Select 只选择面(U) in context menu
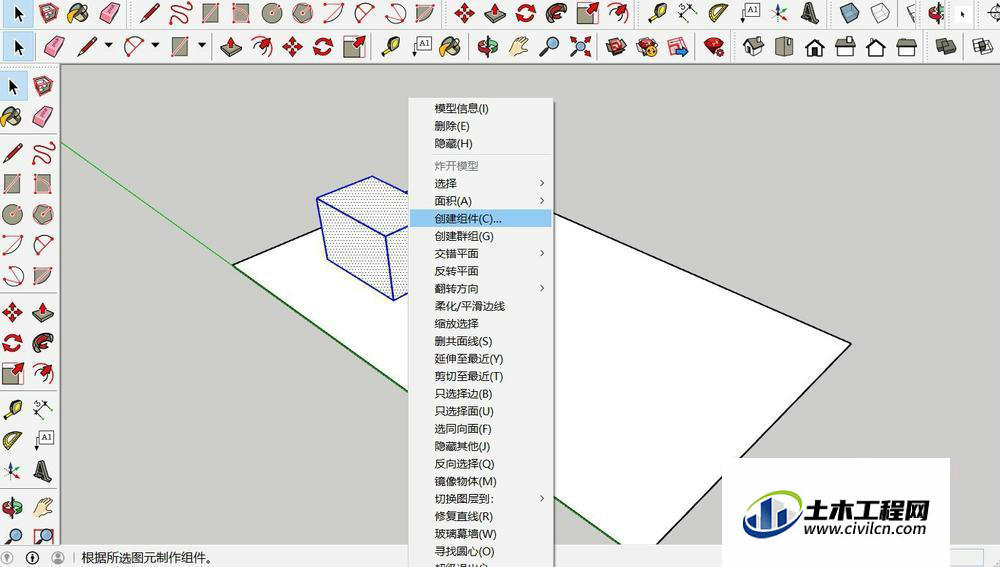Image resolution: width=1000 pixels, height=567 pixels. click(x=480, y=411)
